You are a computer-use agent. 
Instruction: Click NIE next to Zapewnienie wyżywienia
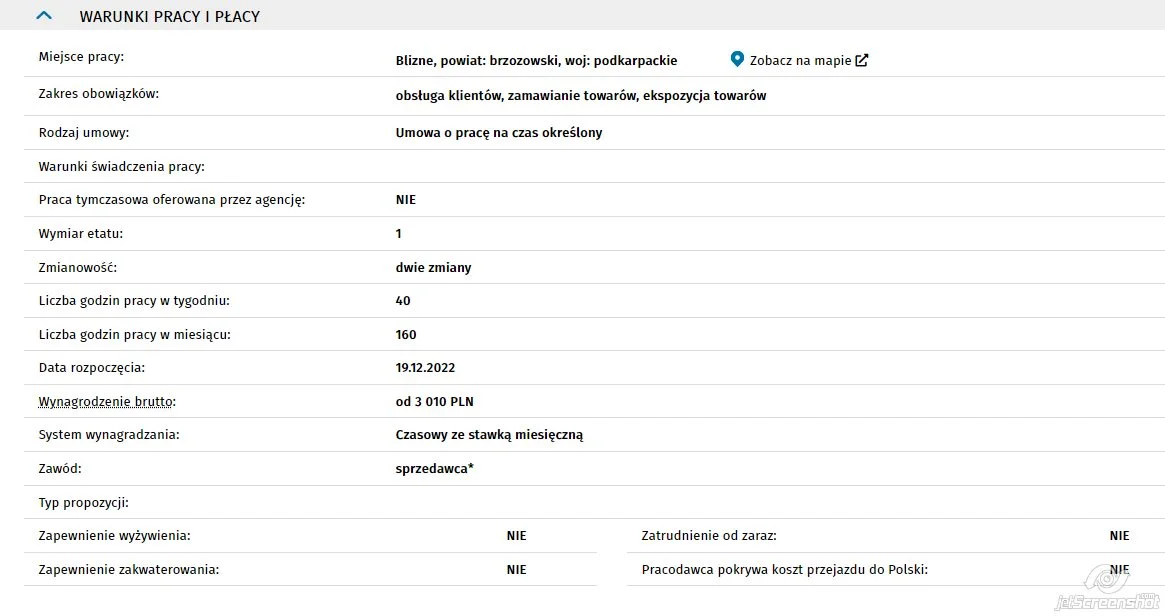click(x=516, y=536)
